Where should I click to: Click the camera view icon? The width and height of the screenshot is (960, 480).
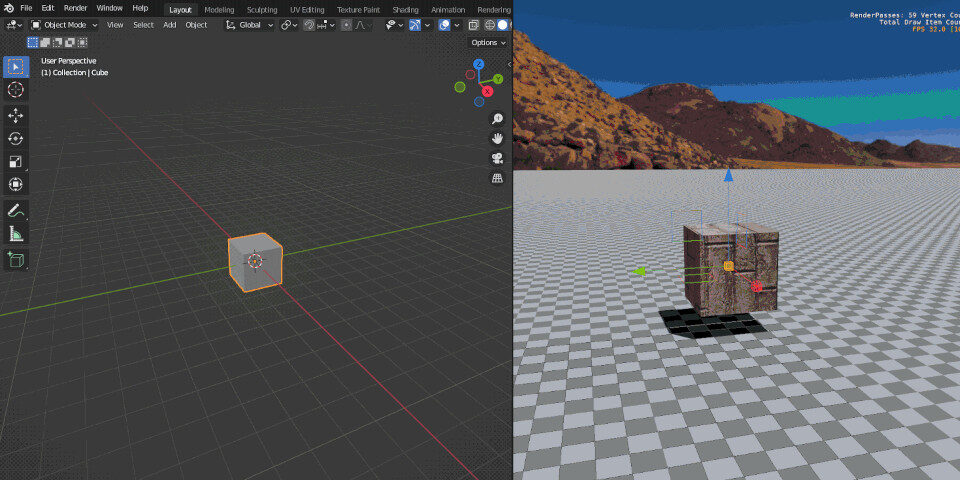497,159
